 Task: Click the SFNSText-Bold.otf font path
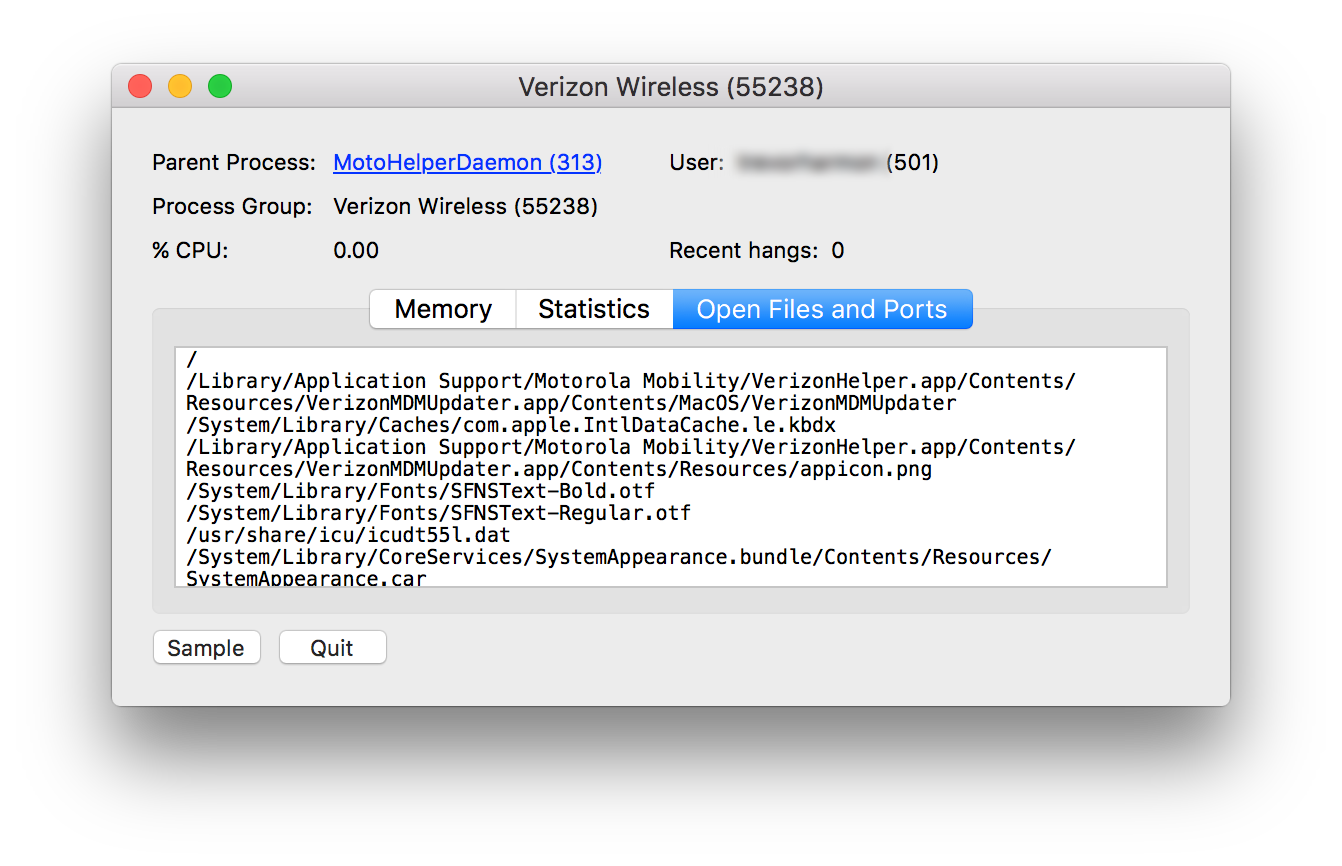[420, 491]
